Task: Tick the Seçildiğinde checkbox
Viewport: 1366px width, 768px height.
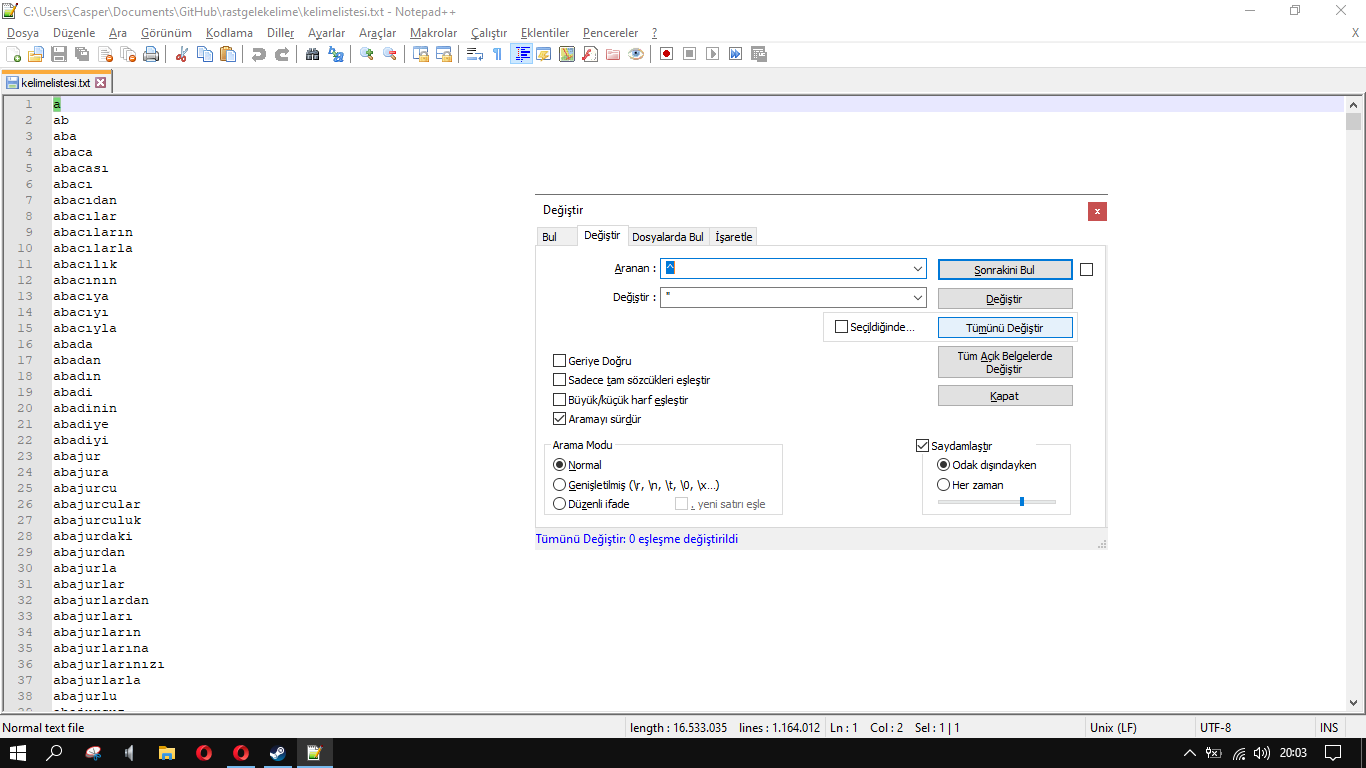Action: 842,327
